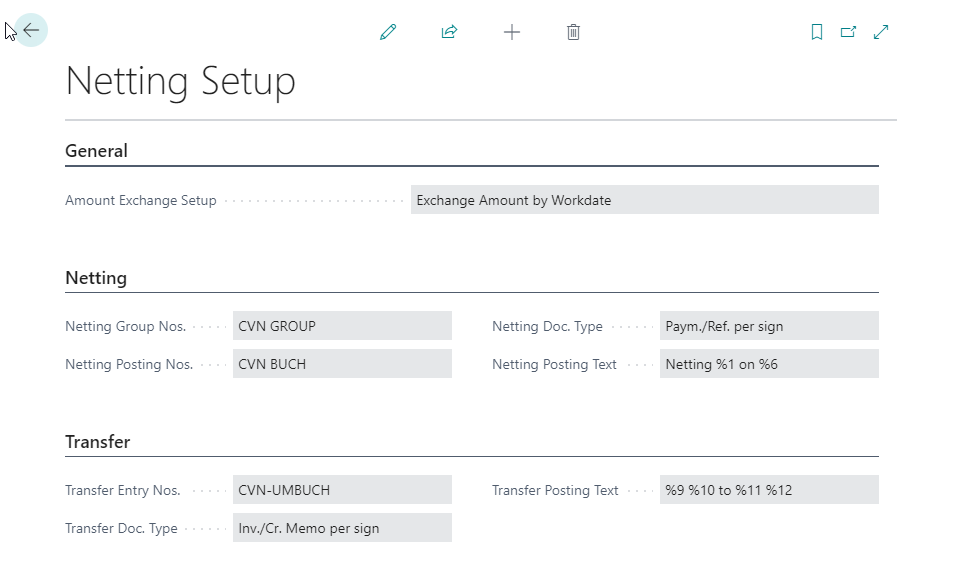Expand page with the full-screen arrows icon
This screenshot has width=963, height=569.
[x=881, y=32]
